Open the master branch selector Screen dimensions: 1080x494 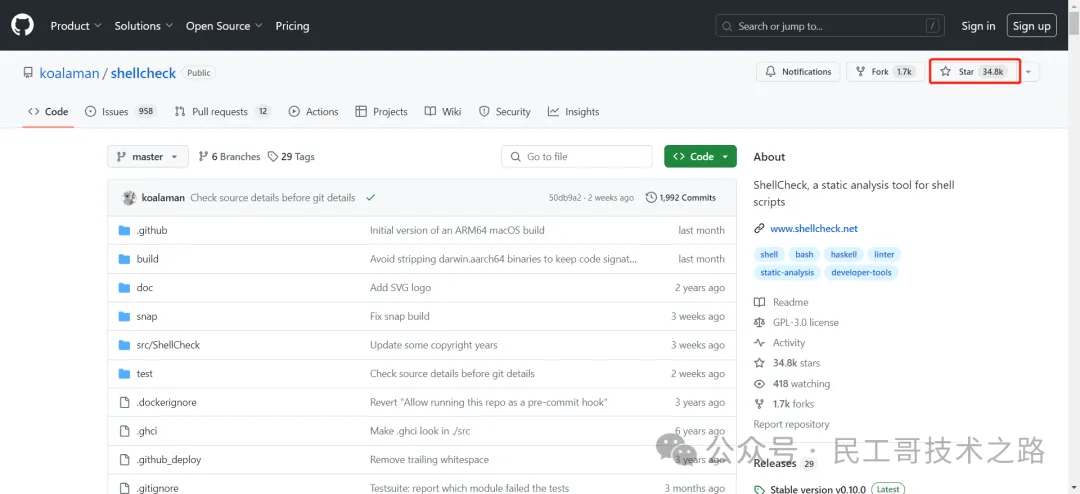click(147, 157)
